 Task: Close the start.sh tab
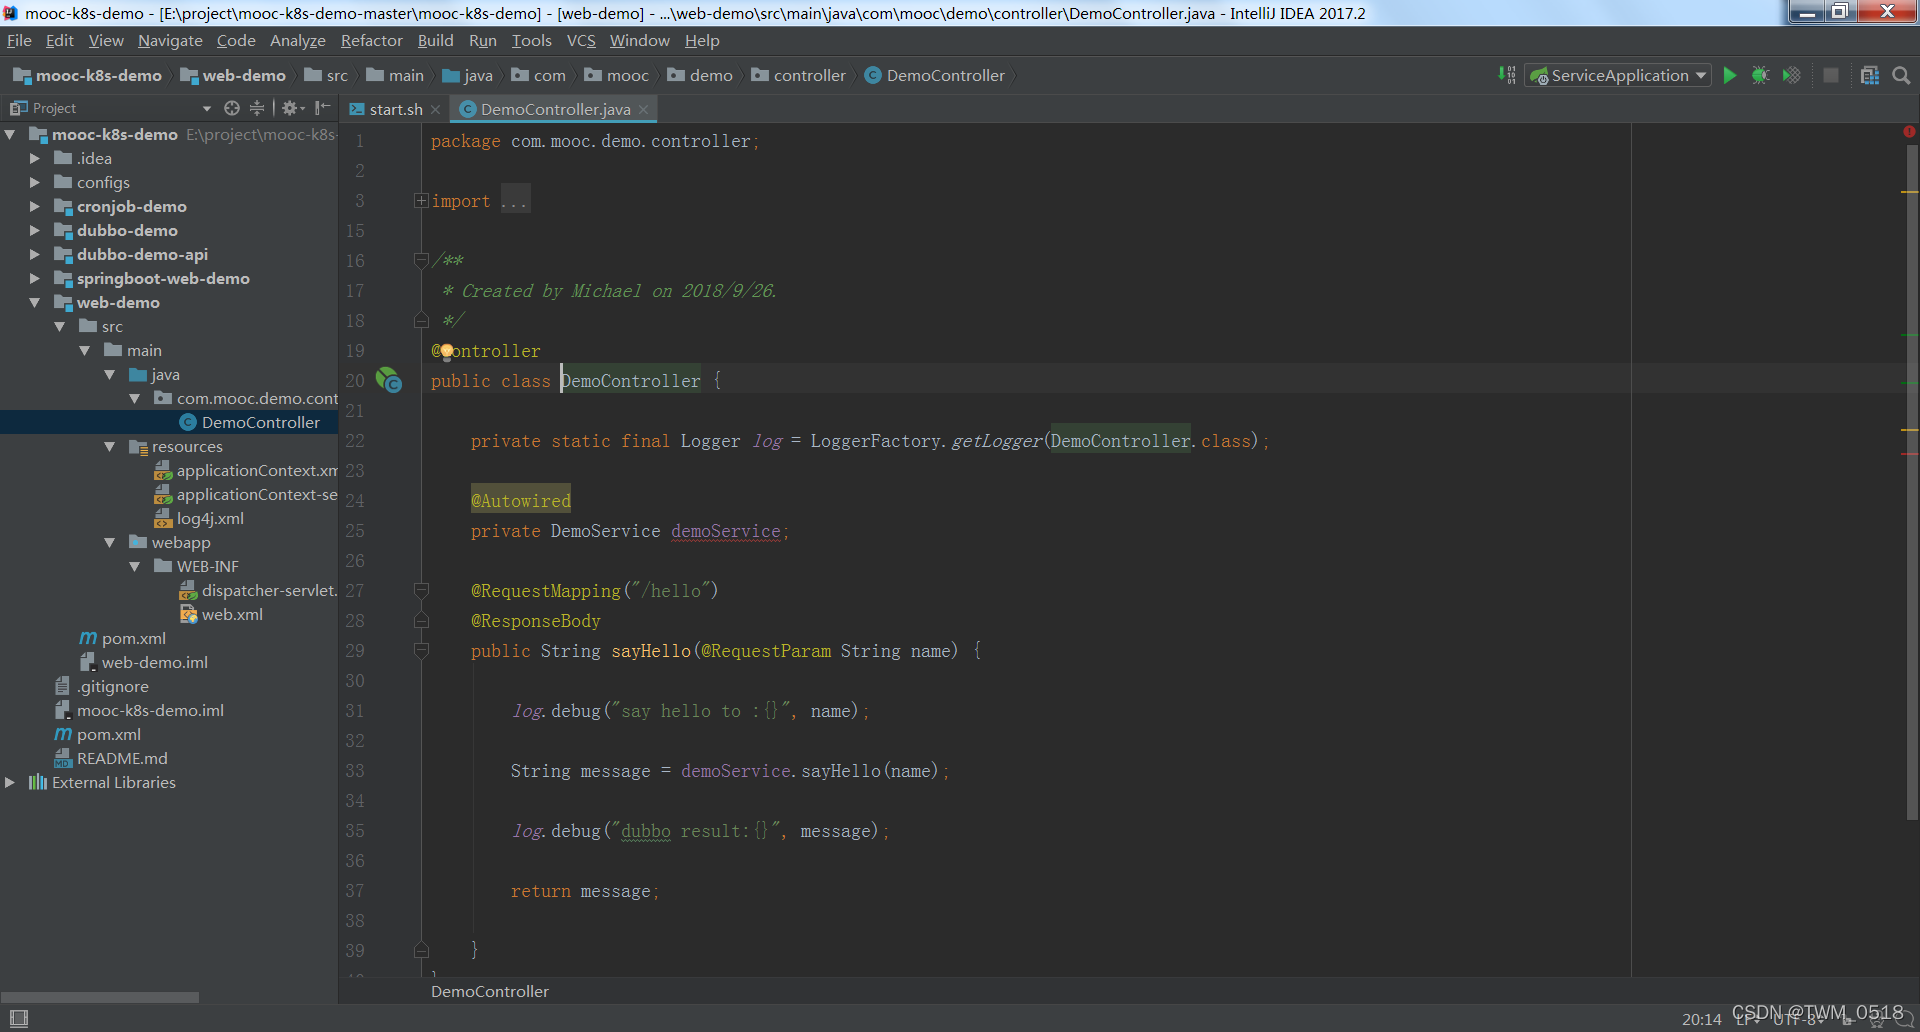[x=436, y=109]
